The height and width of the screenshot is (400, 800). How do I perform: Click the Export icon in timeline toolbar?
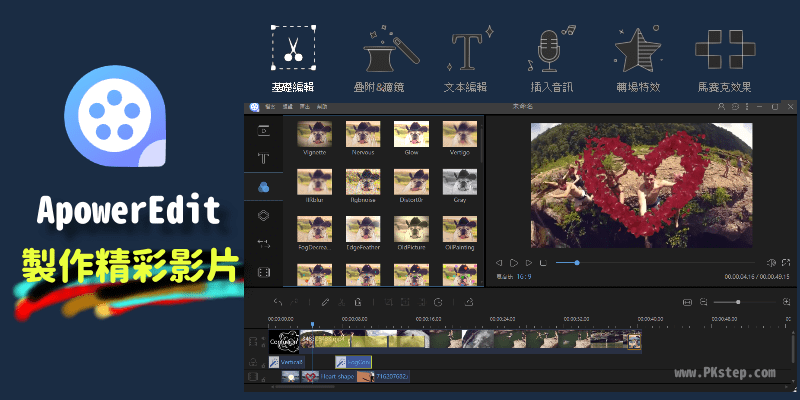pos(469,302)
